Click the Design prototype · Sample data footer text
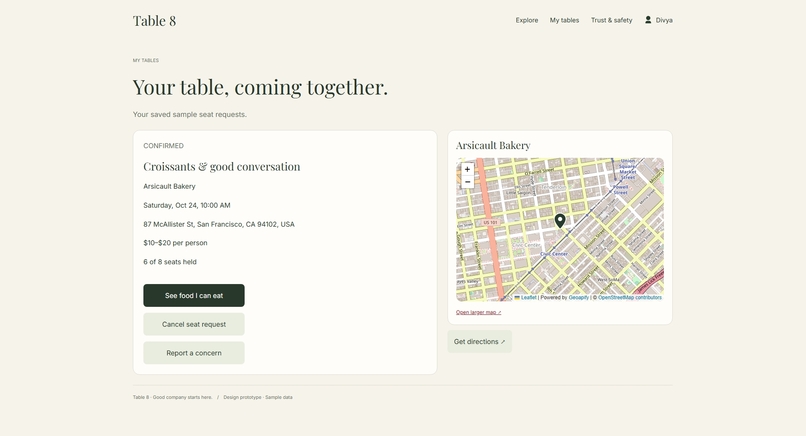The image size is (806, 436). 258,397
